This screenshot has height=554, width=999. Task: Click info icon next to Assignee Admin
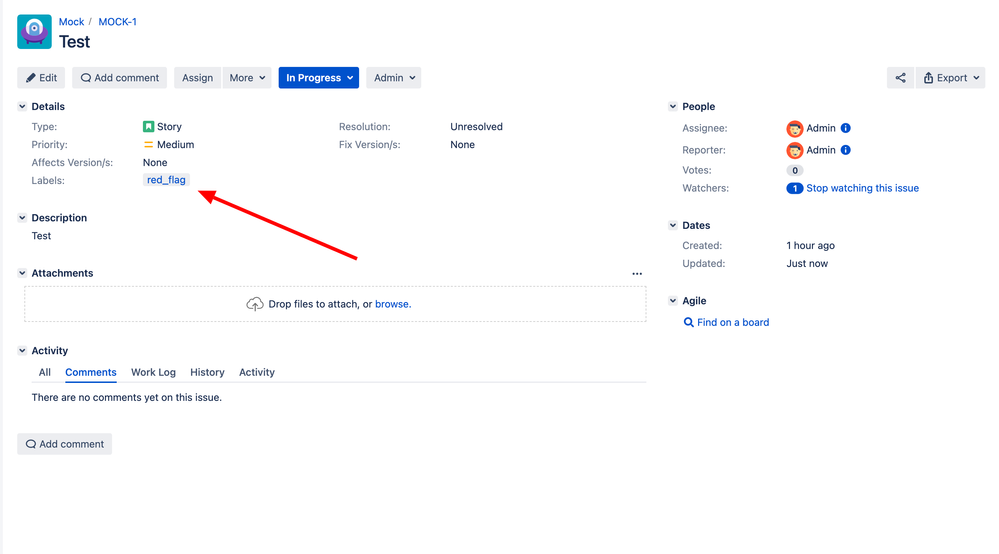click(845, 128)
